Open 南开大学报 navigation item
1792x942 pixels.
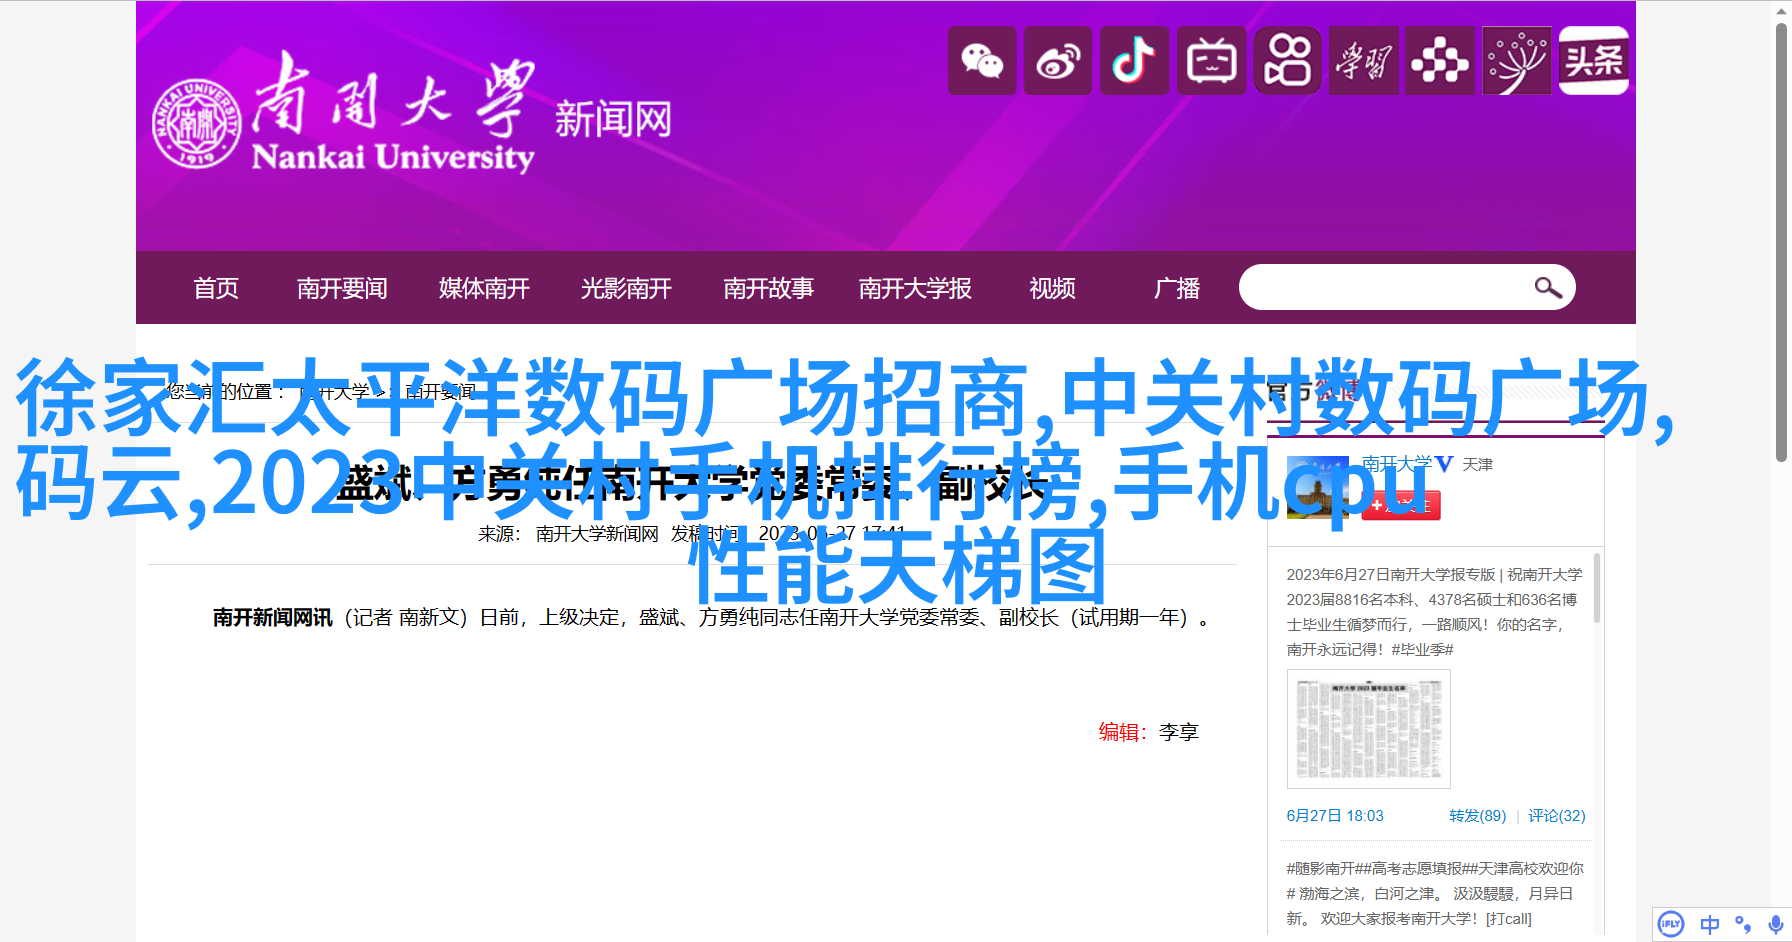(x=915, y=289)
